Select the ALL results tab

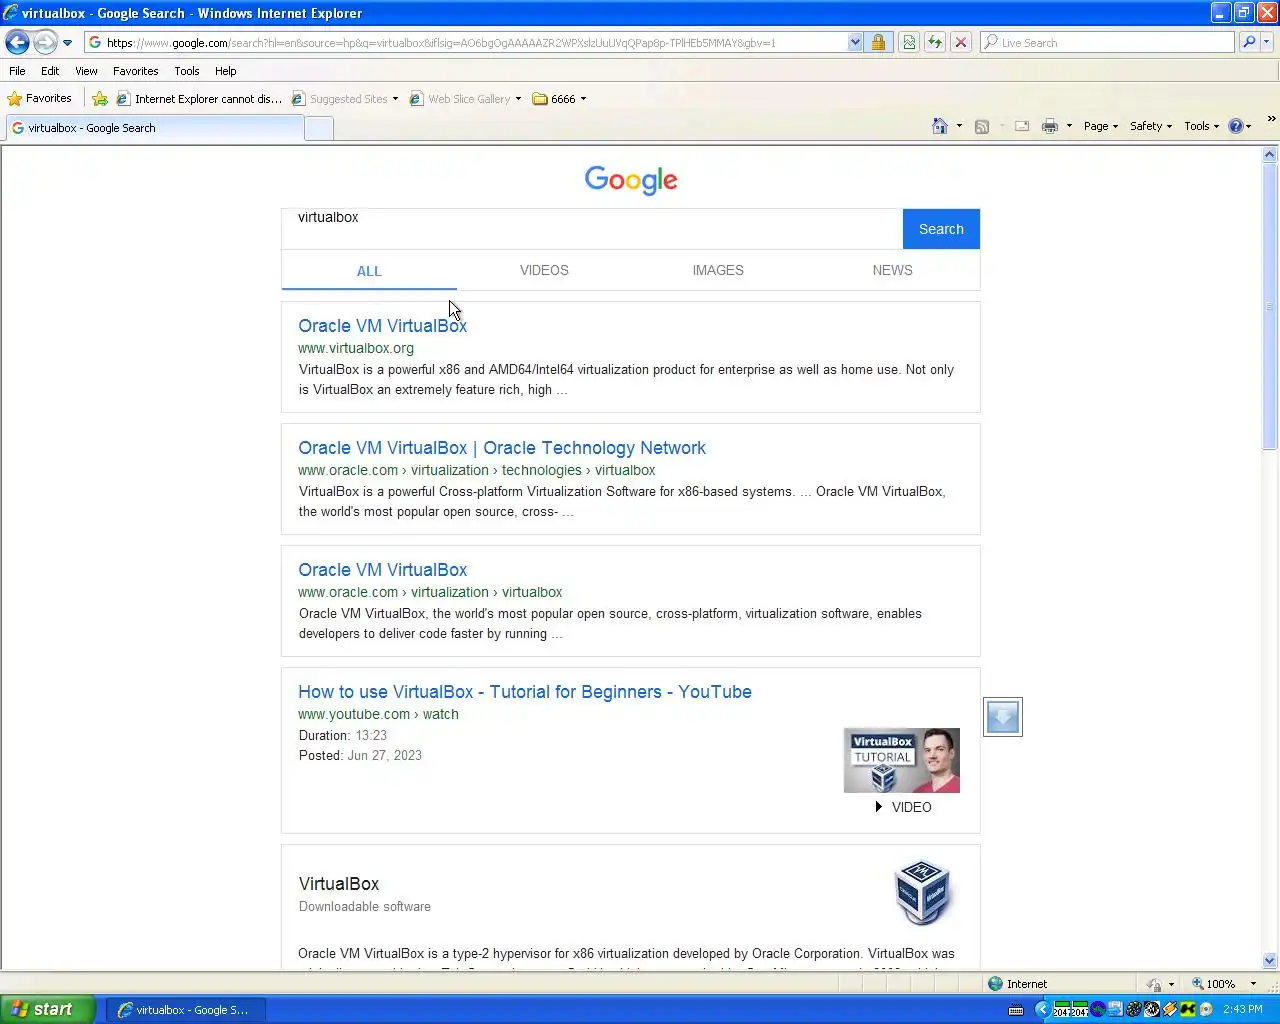[369, 271]
